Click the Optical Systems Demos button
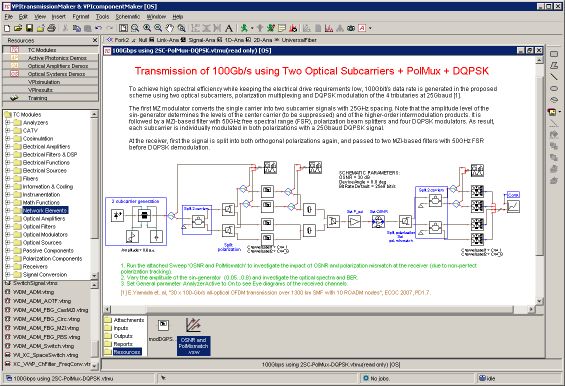Image resolution: width=565 pixels, height=386 pixels. 50,74
